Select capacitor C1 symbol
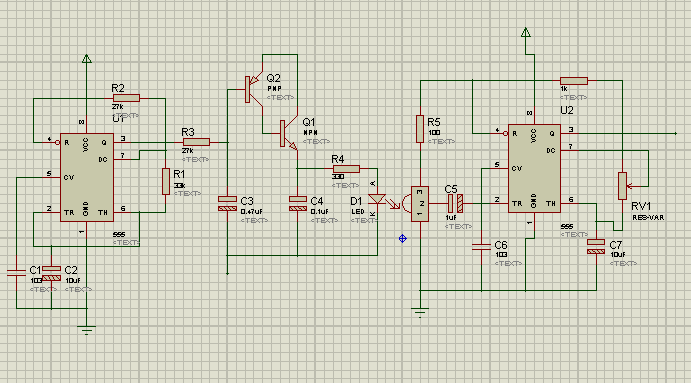691x383 pixels. (x=16, y=272)
